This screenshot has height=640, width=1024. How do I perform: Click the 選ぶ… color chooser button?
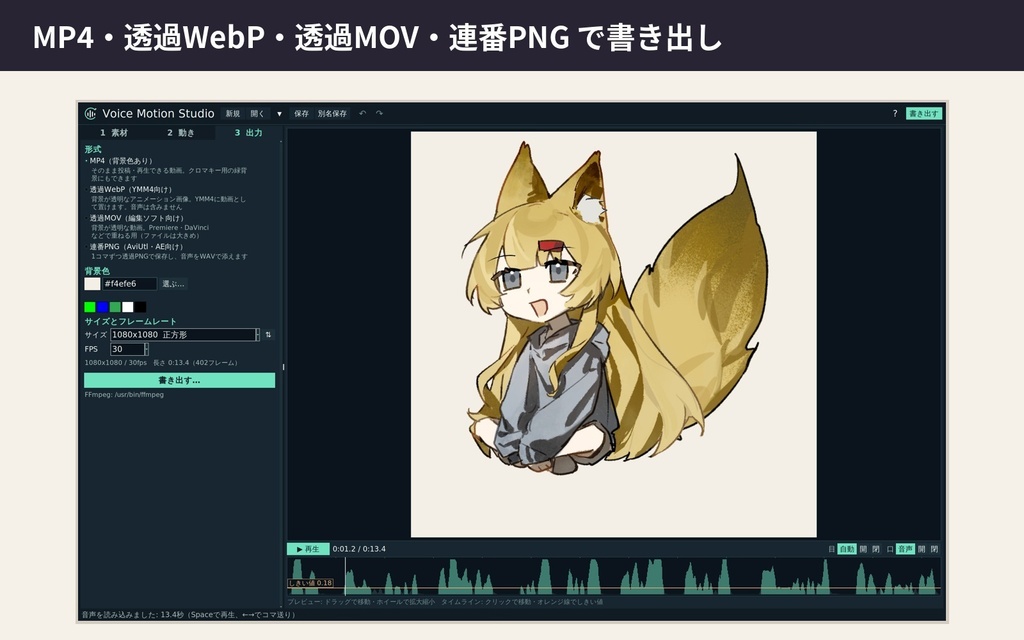[173, 284]
